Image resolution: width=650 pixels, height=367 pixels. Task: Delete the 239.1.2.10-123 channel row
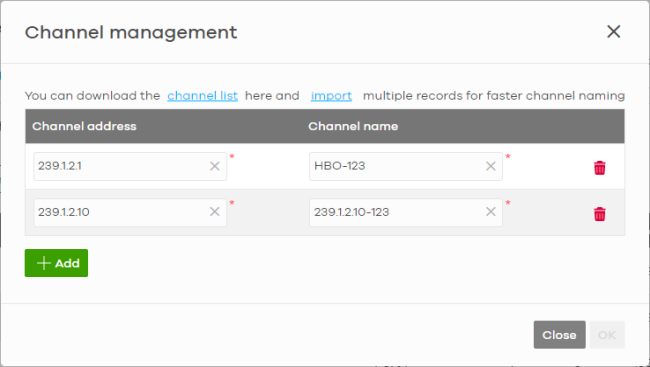[599, 214]
